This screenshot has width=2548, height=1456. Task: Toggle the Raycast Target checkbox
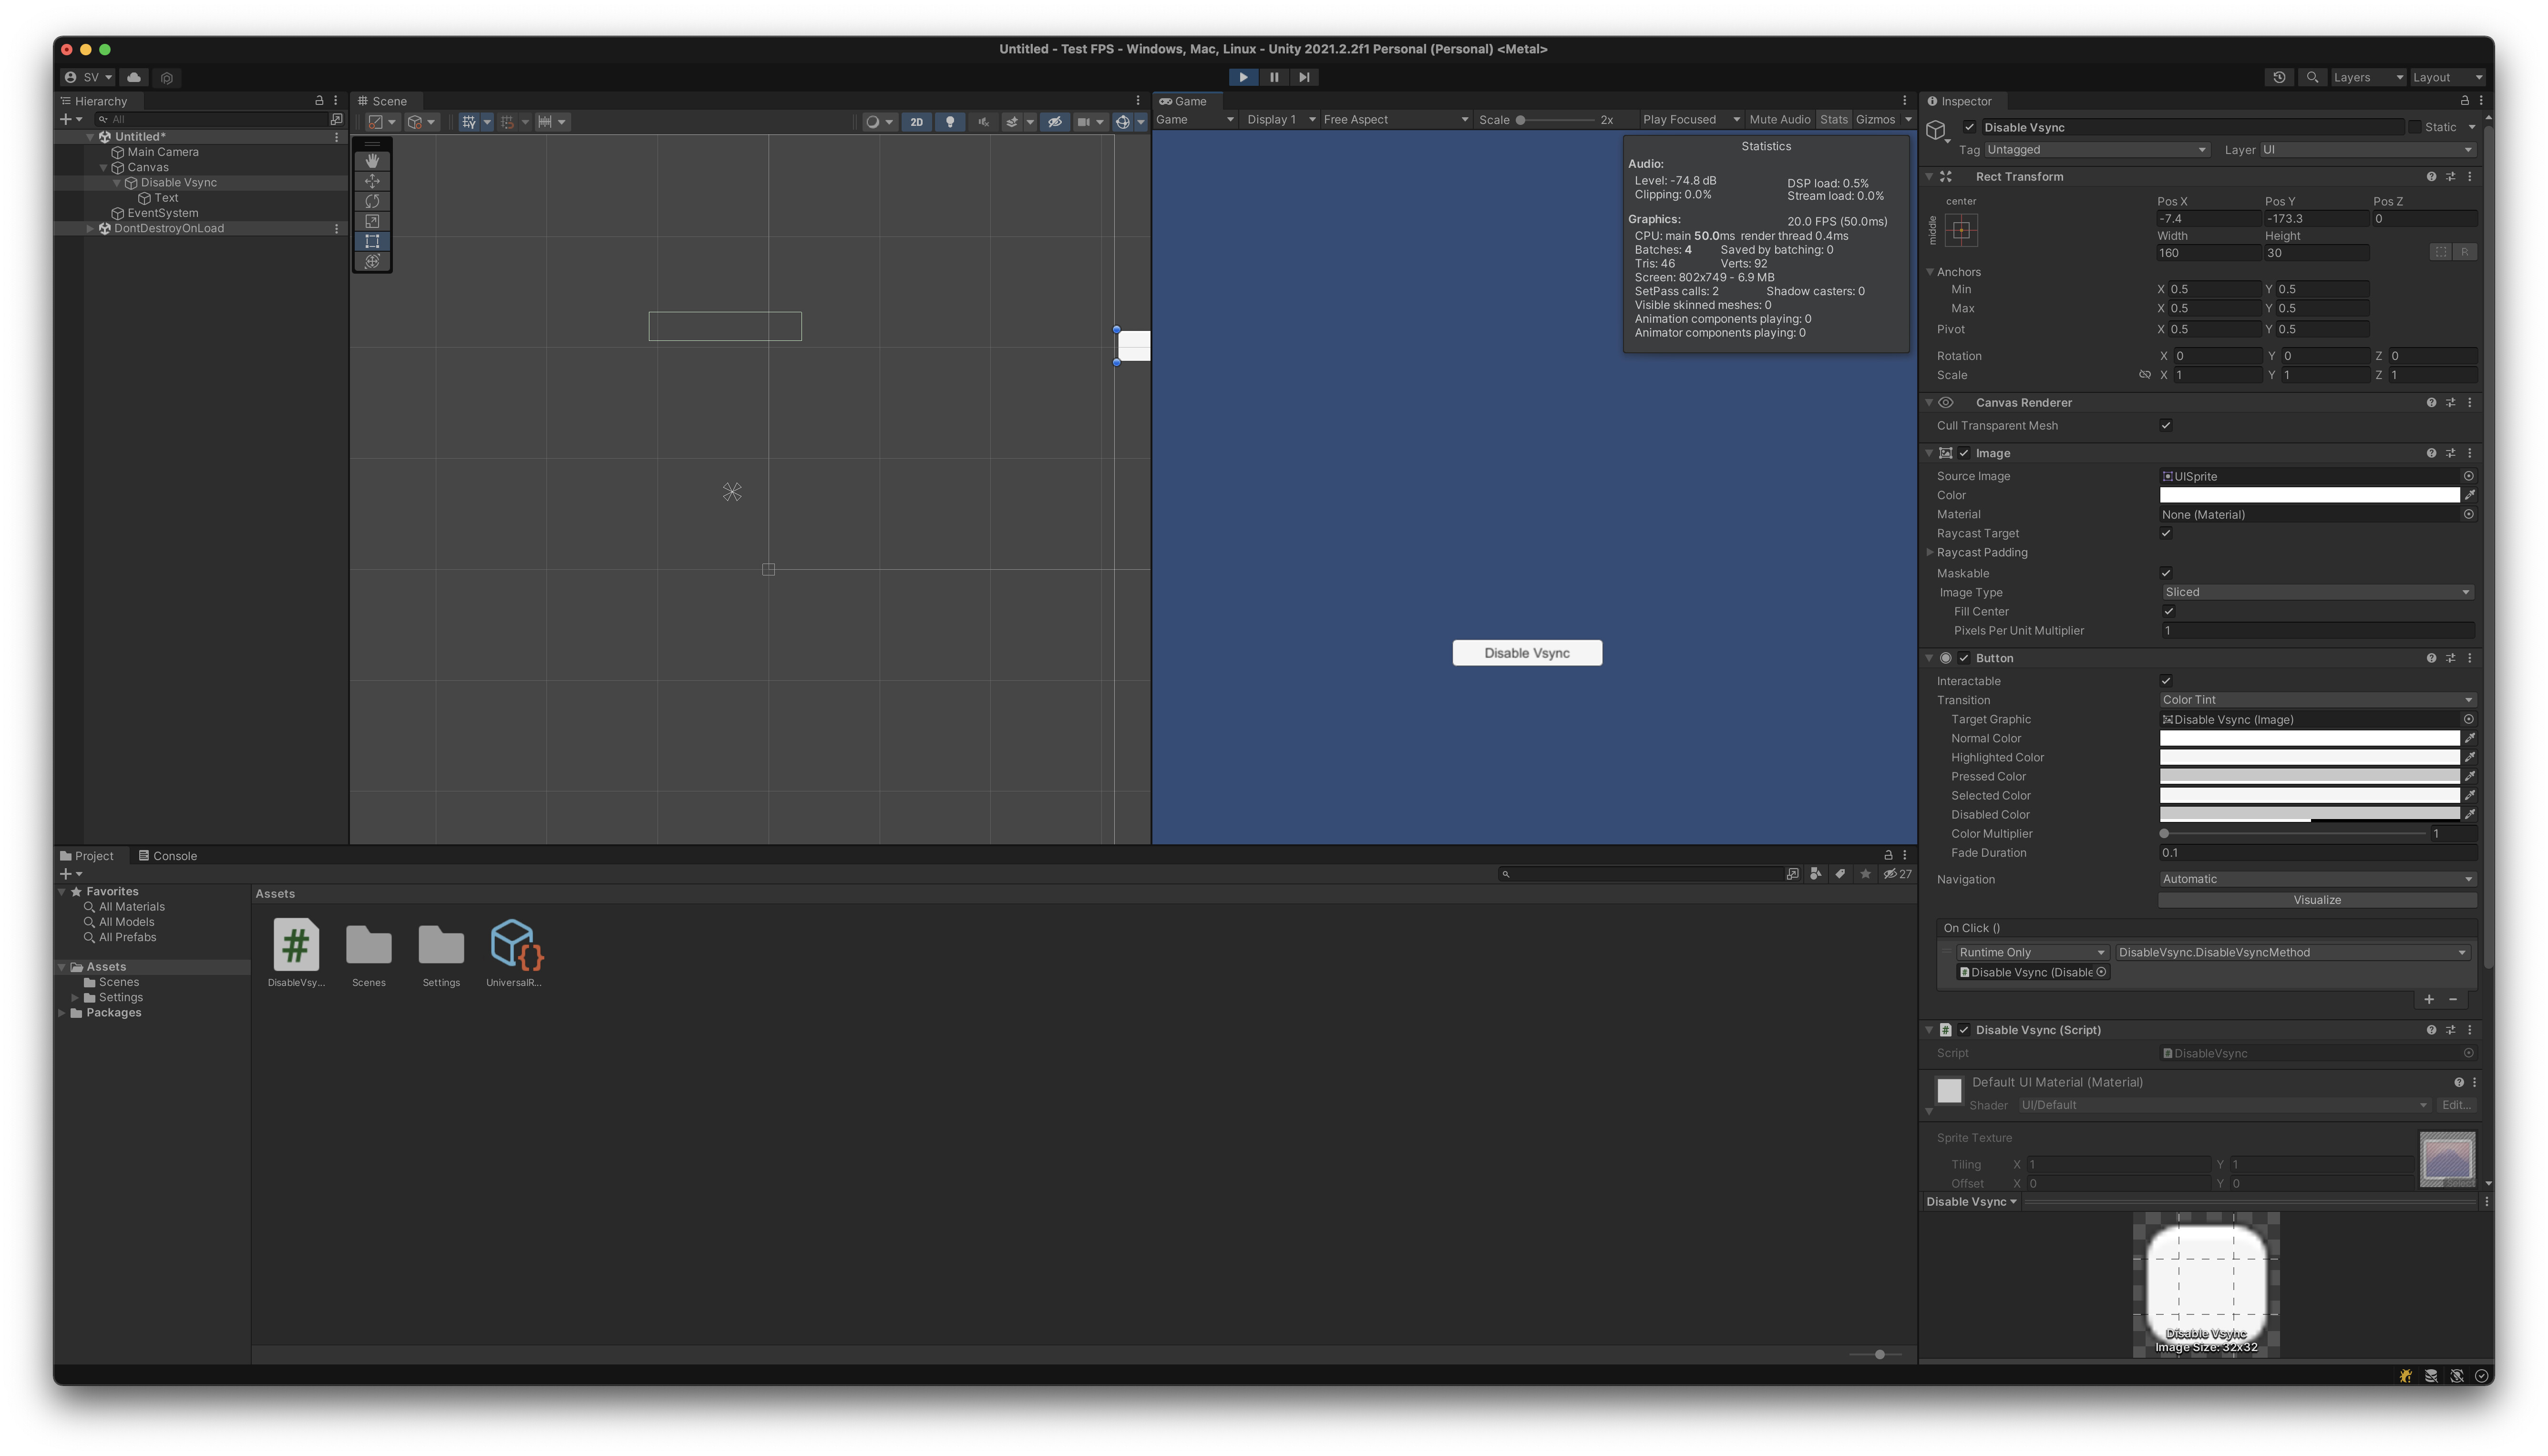(2166, 533)
